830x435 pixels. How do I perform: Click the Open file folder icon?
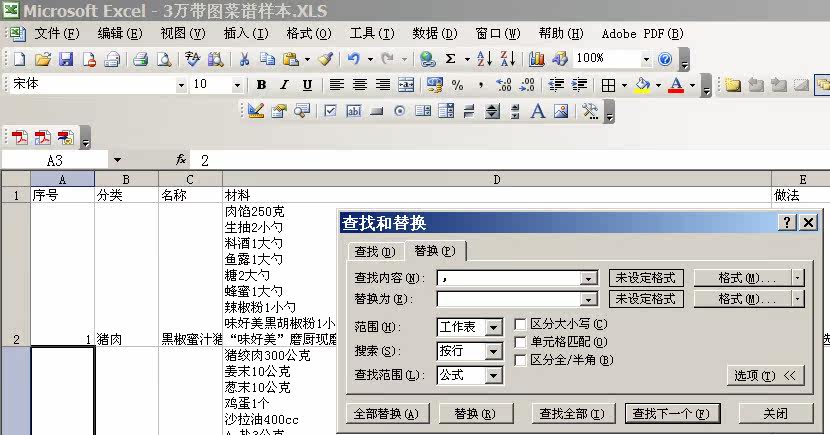coord(42,59)
